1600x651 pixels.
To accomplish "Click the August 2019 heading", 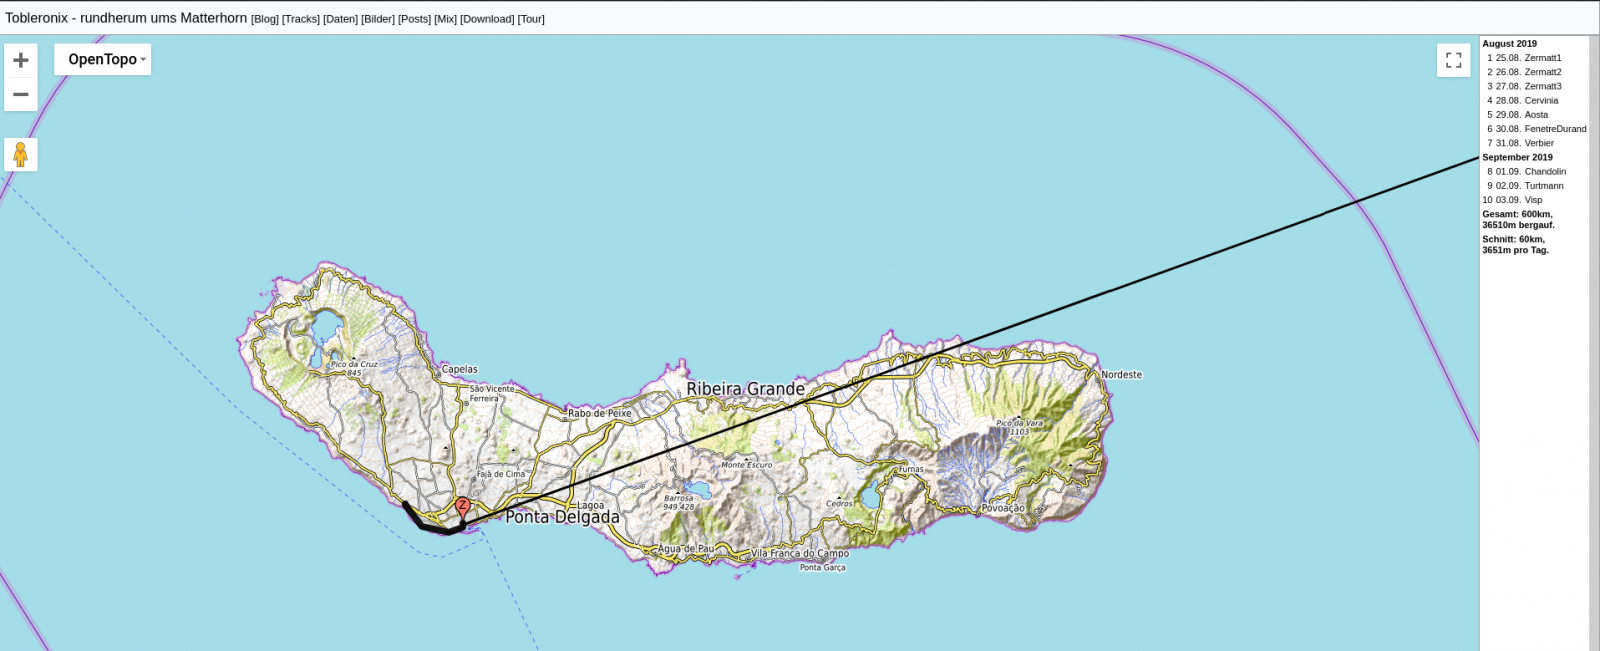I will point(1509,44).
